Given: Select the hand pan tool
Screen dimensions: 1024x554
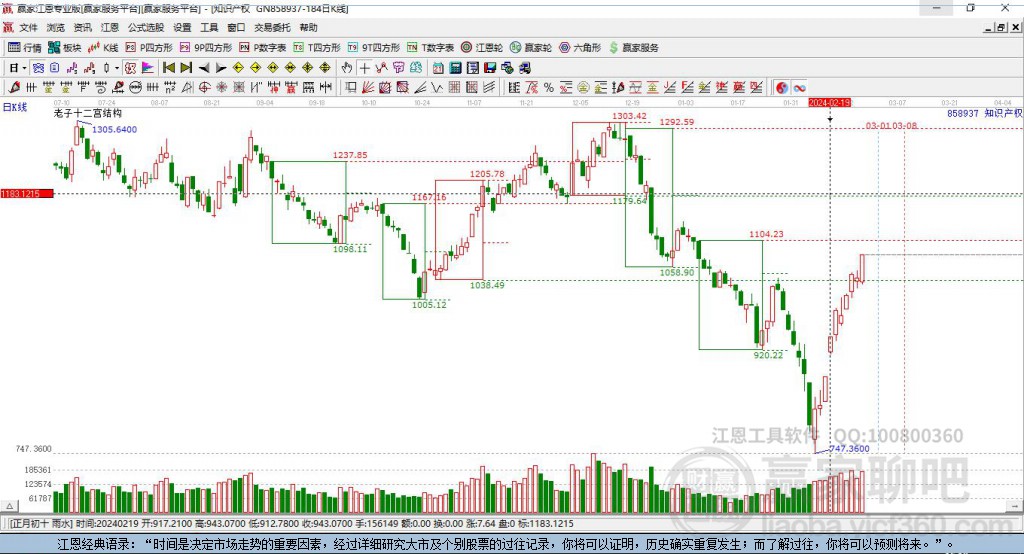Looking at the screenshot, I should point(347,68).
